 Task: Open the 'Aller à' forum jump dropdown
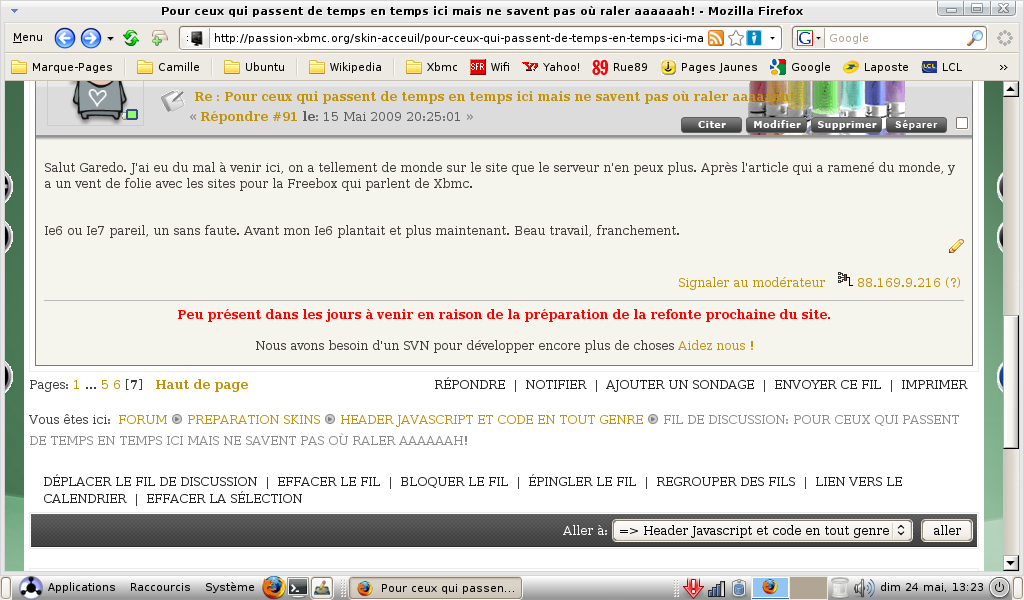761,531
